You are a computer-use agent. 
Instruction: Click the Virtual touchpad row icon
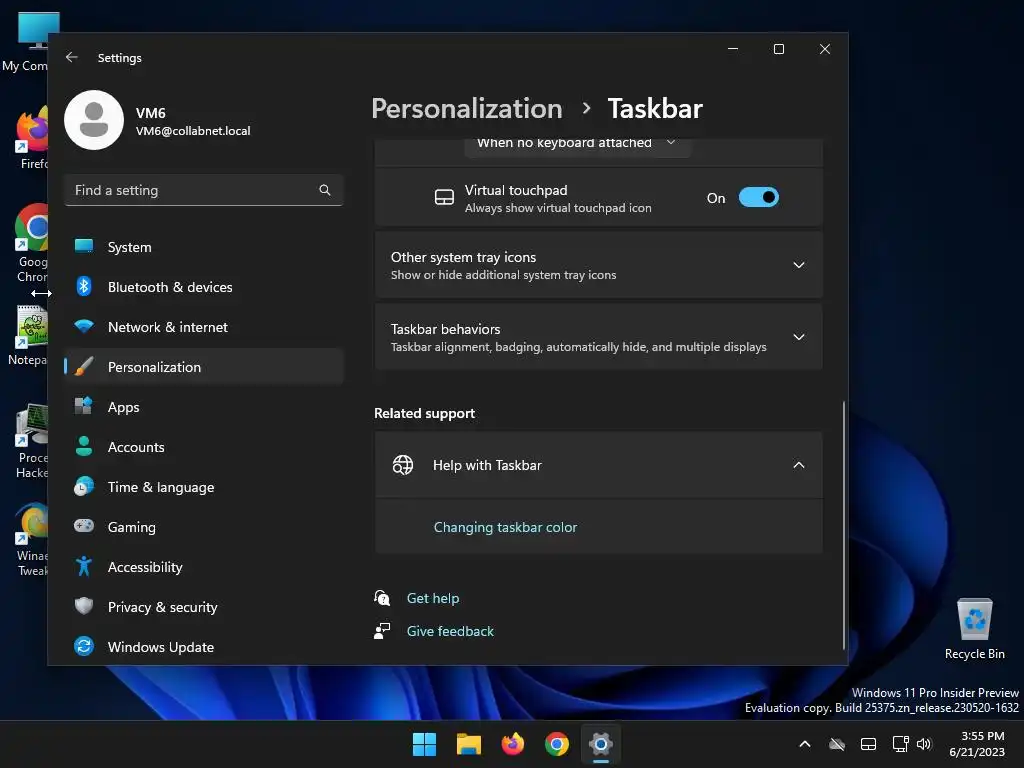[x=444, y=197]
